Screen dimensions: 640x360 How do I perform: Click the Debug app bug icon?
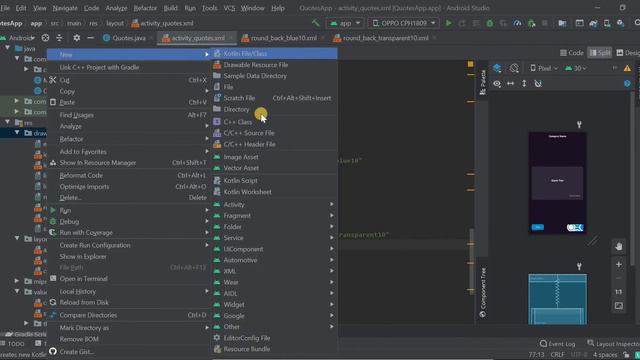pyautogui.click(x=489, y=23)
